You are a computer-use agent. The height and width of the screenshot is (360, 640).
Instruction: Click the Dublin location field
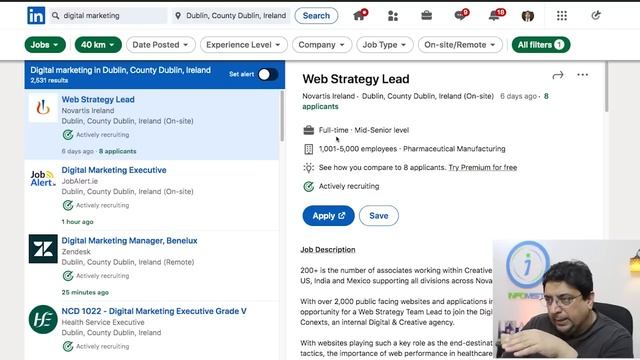point(231,16)
